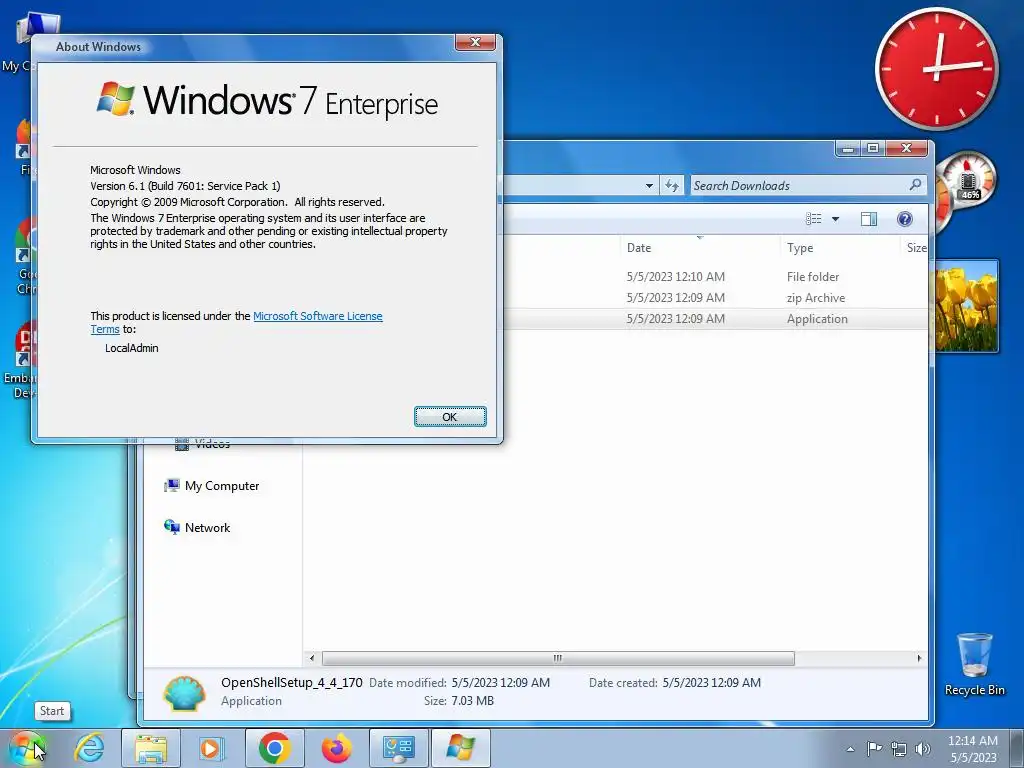
Task: Click the red clock desktop gadget
Action: coord(936,68)
